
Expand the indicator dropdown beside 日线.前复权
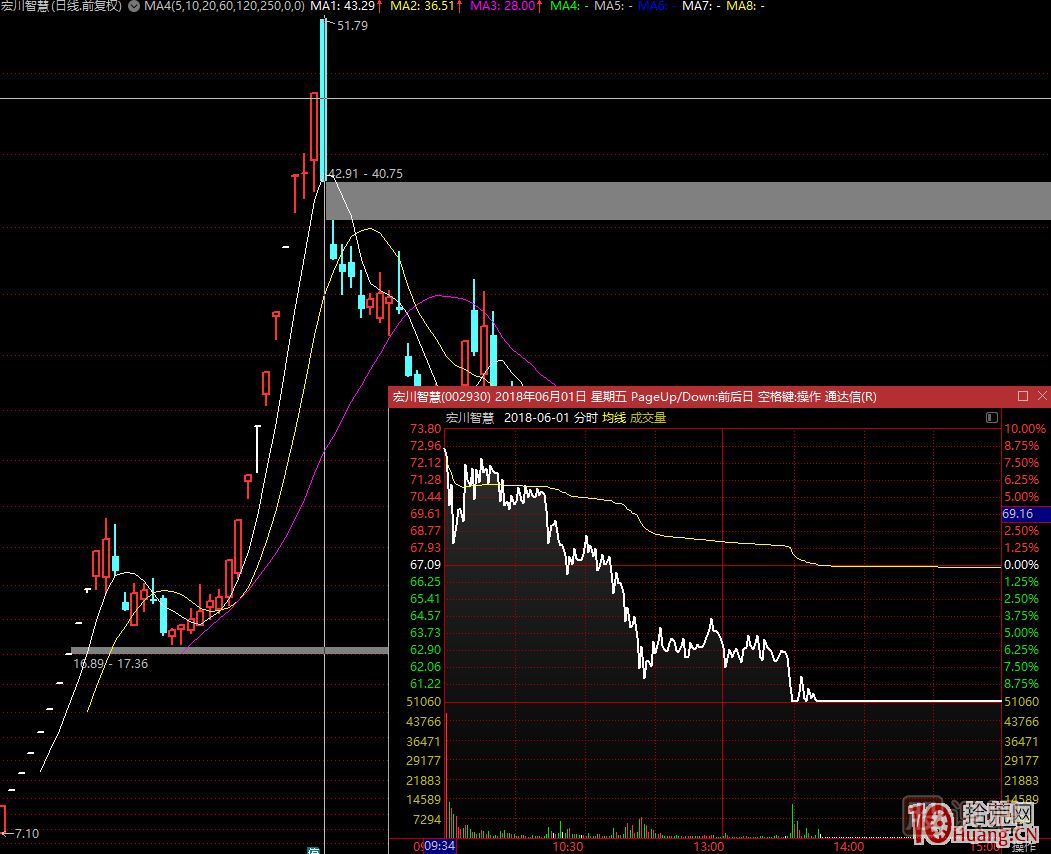[x=134, y=6]
